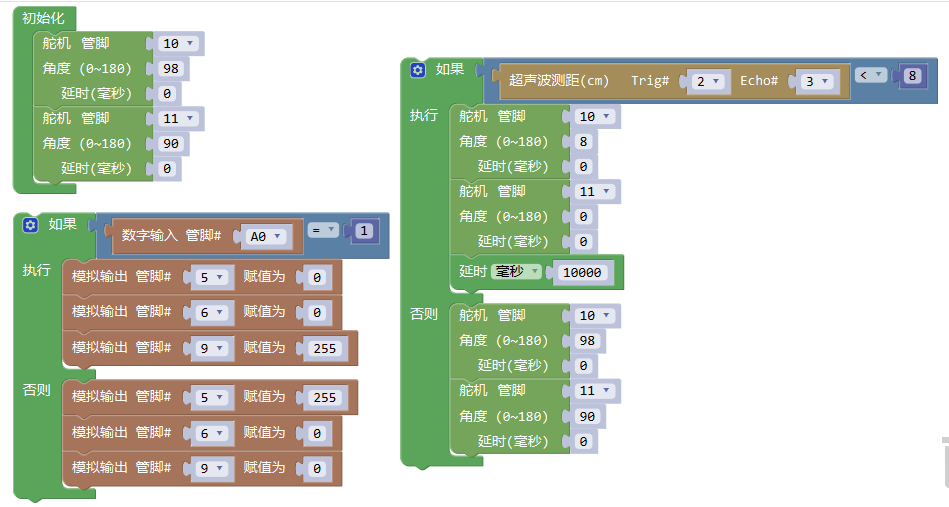The height and width of the screenshot is (507, 949).
Task: Open pin 11 dropdown in 初始化 block
Action: click(178, 119)
